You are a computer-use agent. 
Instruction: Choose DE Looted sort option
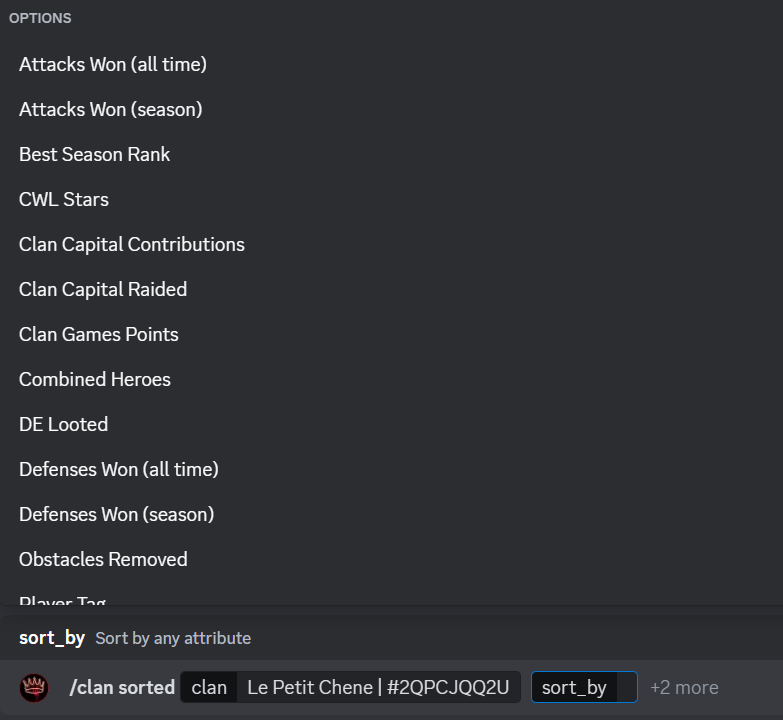(64, 425)
